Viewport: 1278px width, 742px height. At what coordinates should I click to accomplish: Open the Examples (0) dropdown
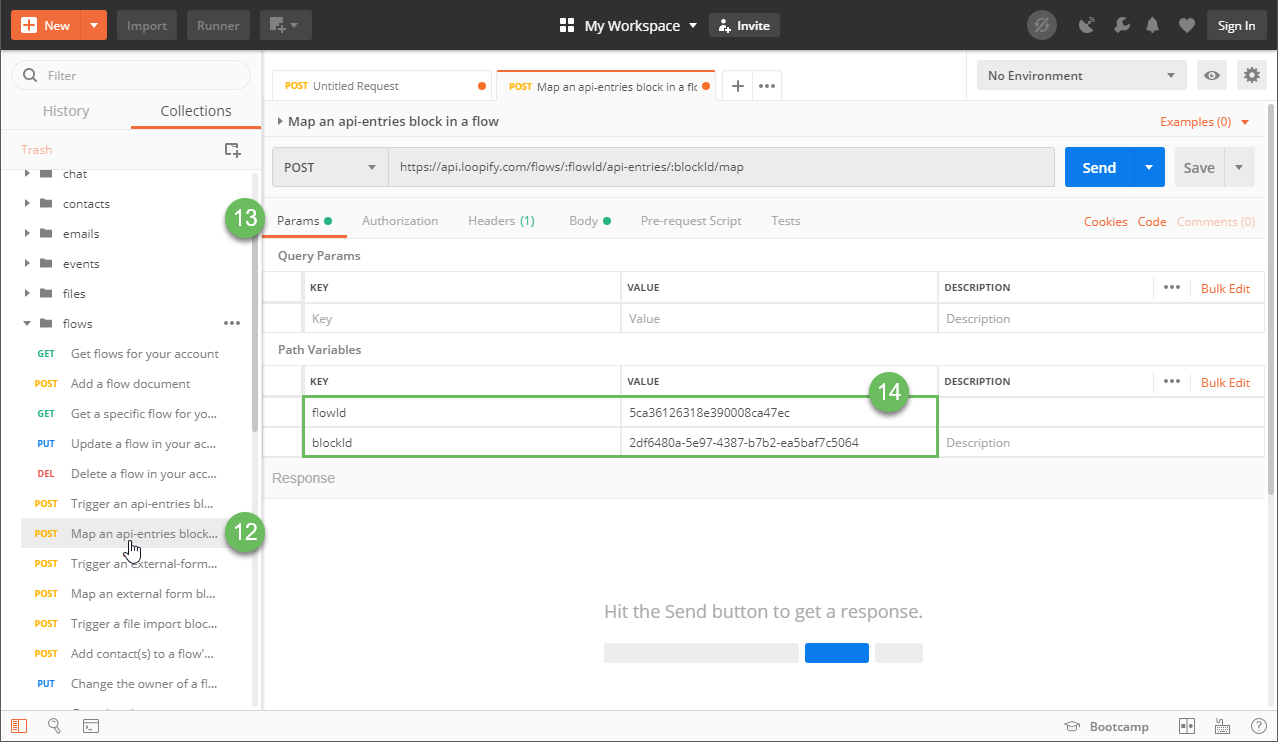click(x=1205, y=122)
